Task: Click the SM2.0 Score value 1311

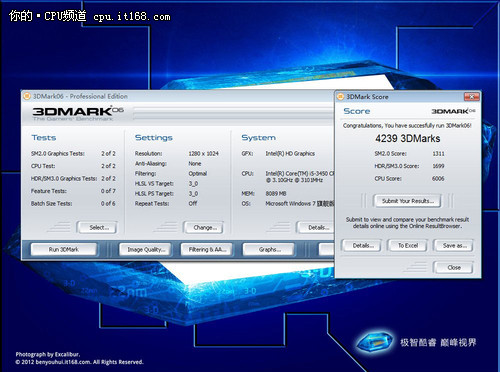Action: 438,154
